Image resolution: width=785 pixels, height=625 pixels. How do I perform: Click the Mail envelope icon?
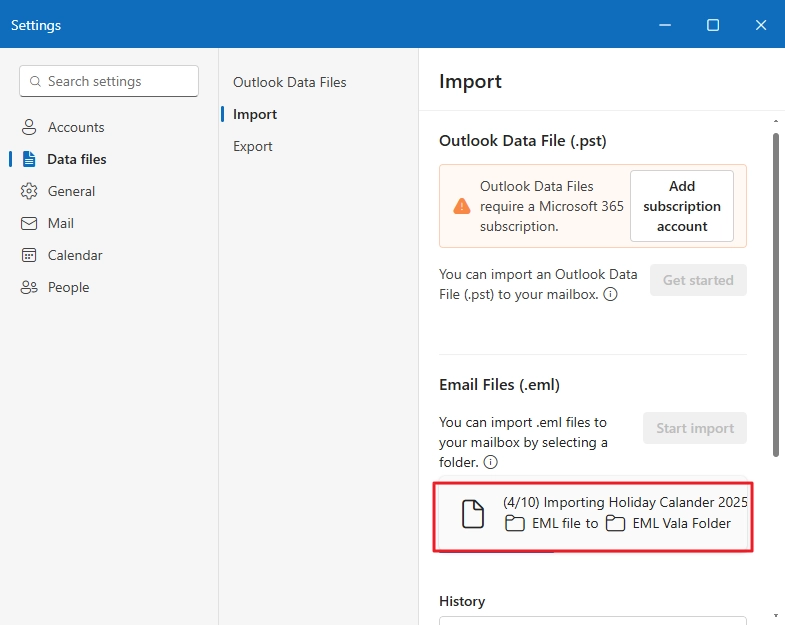tap(29, 223)
